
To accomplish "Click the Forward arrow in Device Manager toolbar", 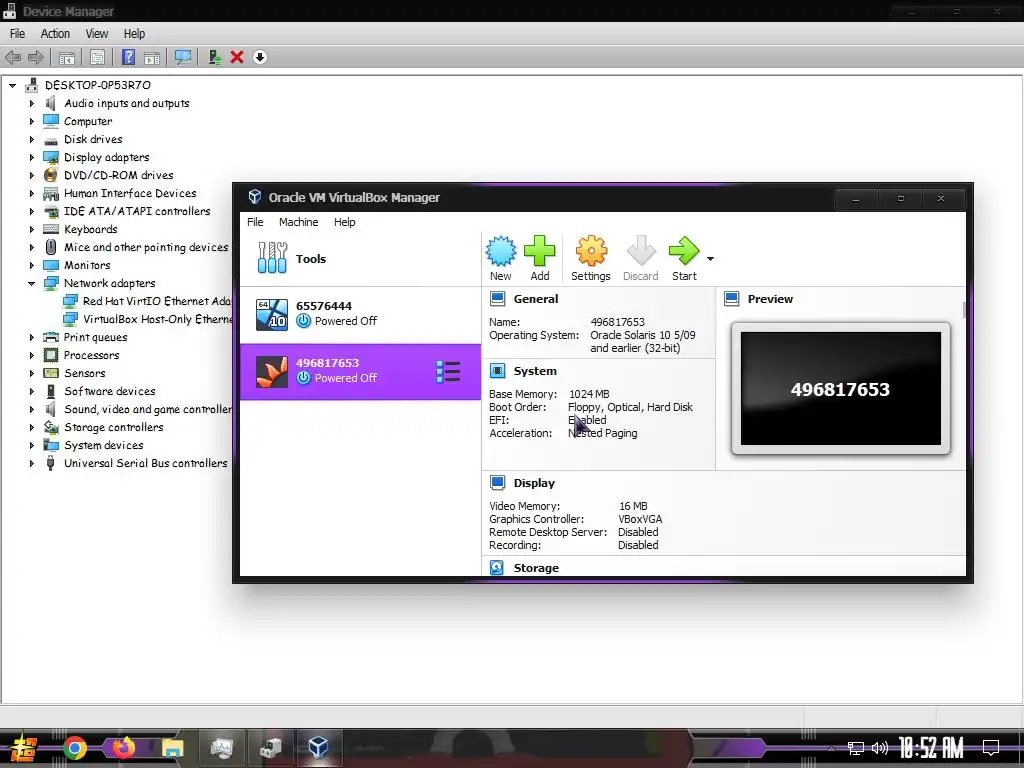I will pyautogui.click(x=36, y=57).
